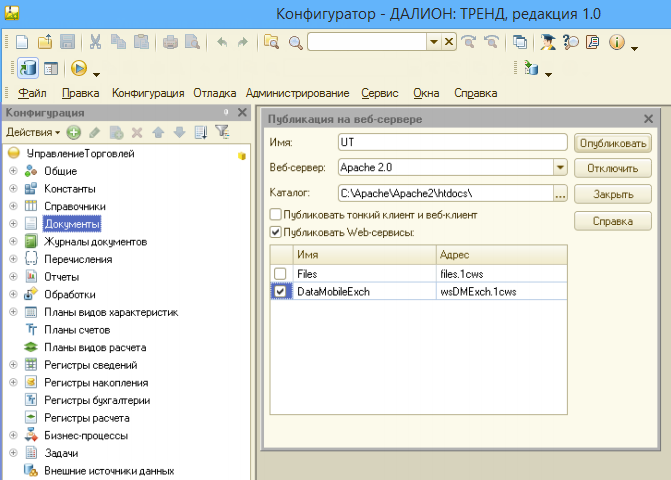Viewport: 671px width, 480px height.
Task: Click the red Delete X in Configuration panel
Action: [137, 133]
